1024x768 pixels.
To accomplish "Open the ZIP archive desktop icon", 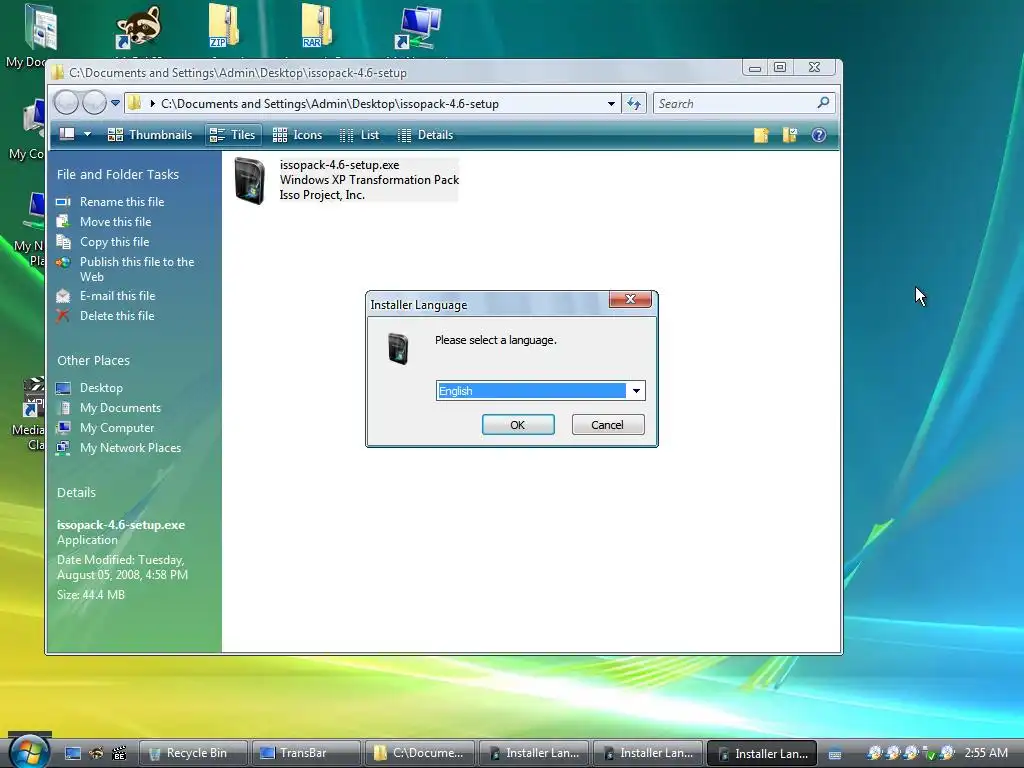I will point(223,27).
